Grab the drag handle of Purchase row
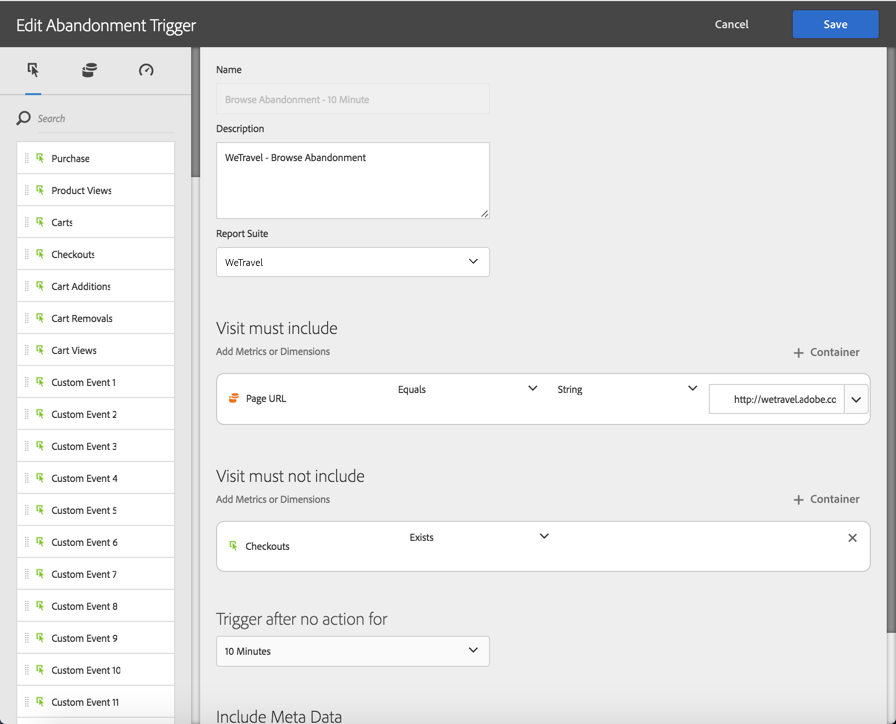 point(26,158)
